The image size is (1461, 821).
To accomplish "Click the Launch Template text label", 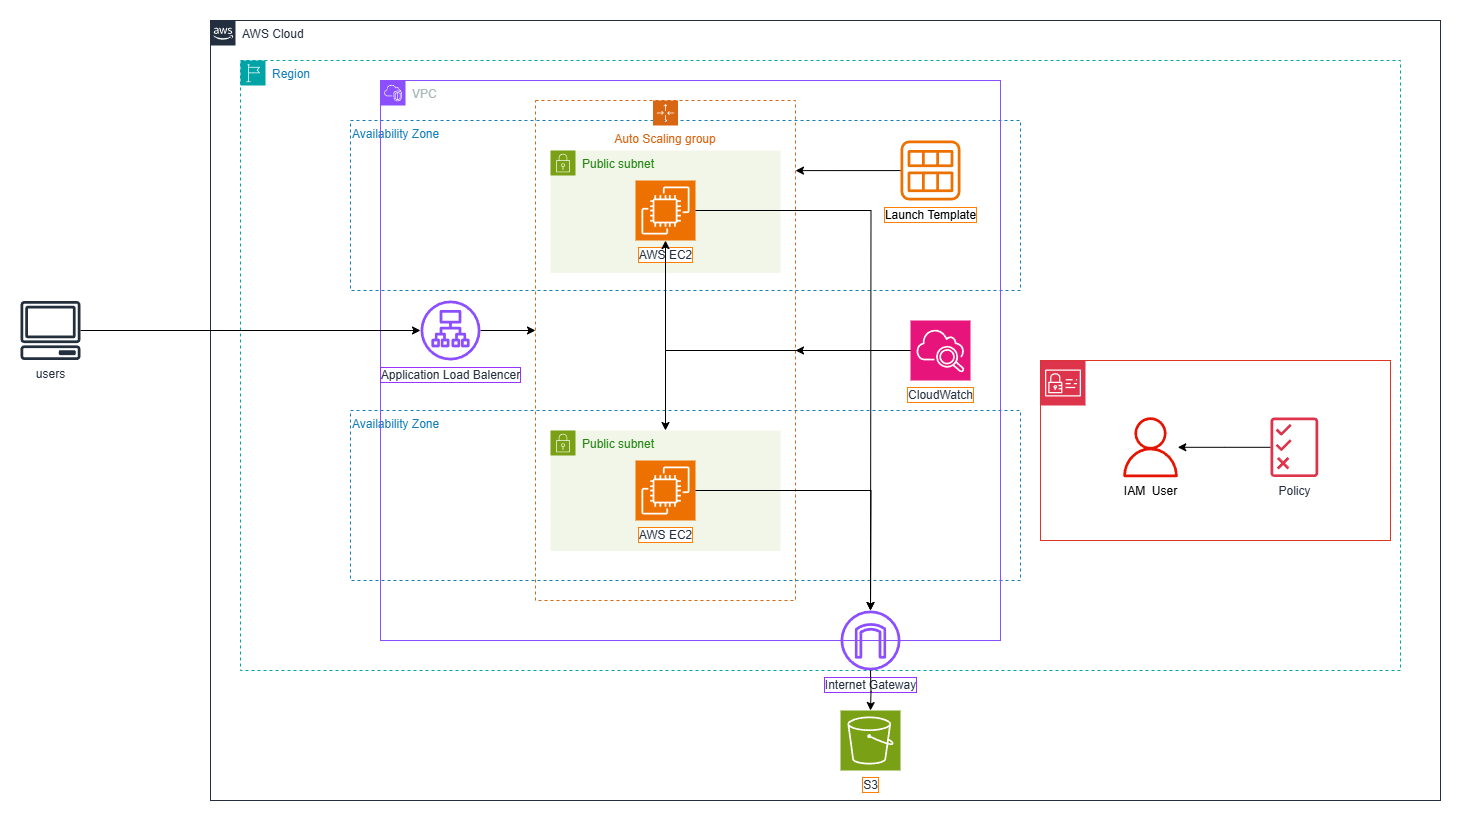I will (x=930, y=215).
